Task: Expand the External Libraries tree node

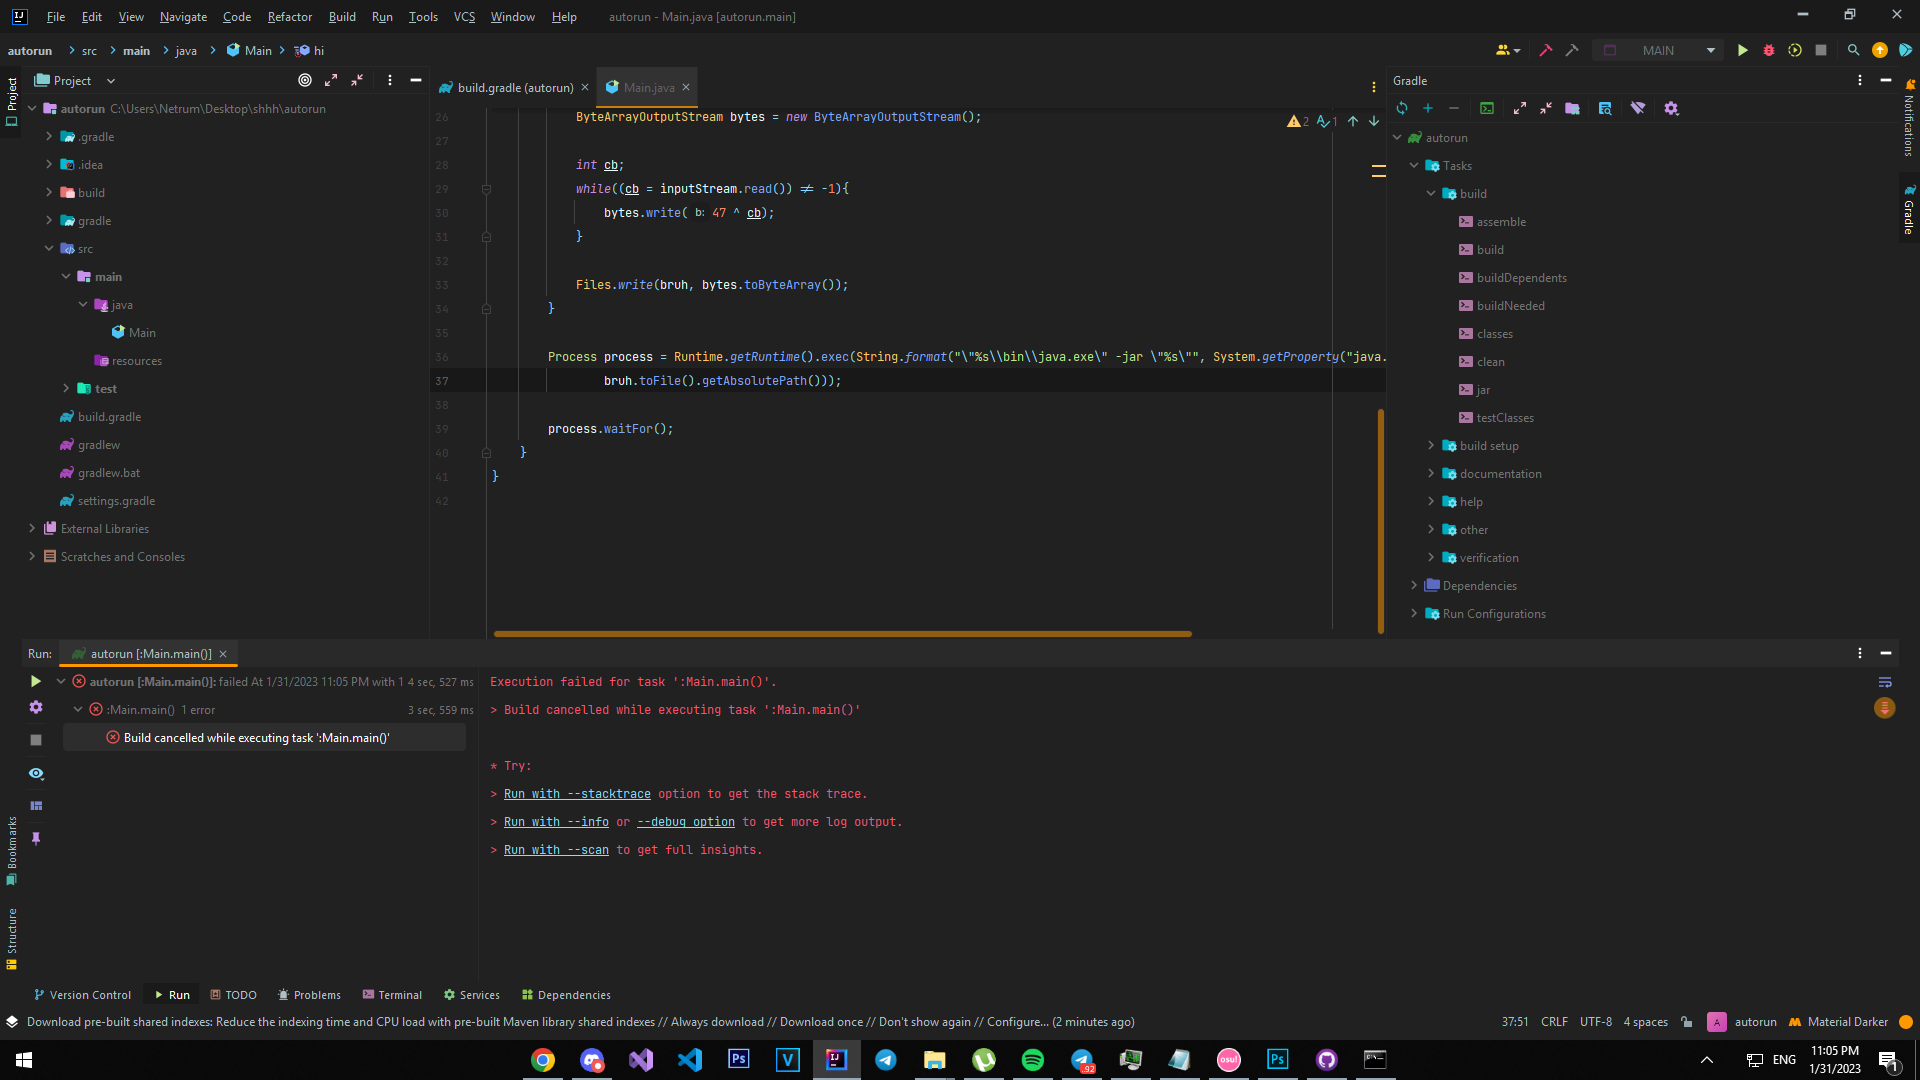Action: tap(32, 528)
